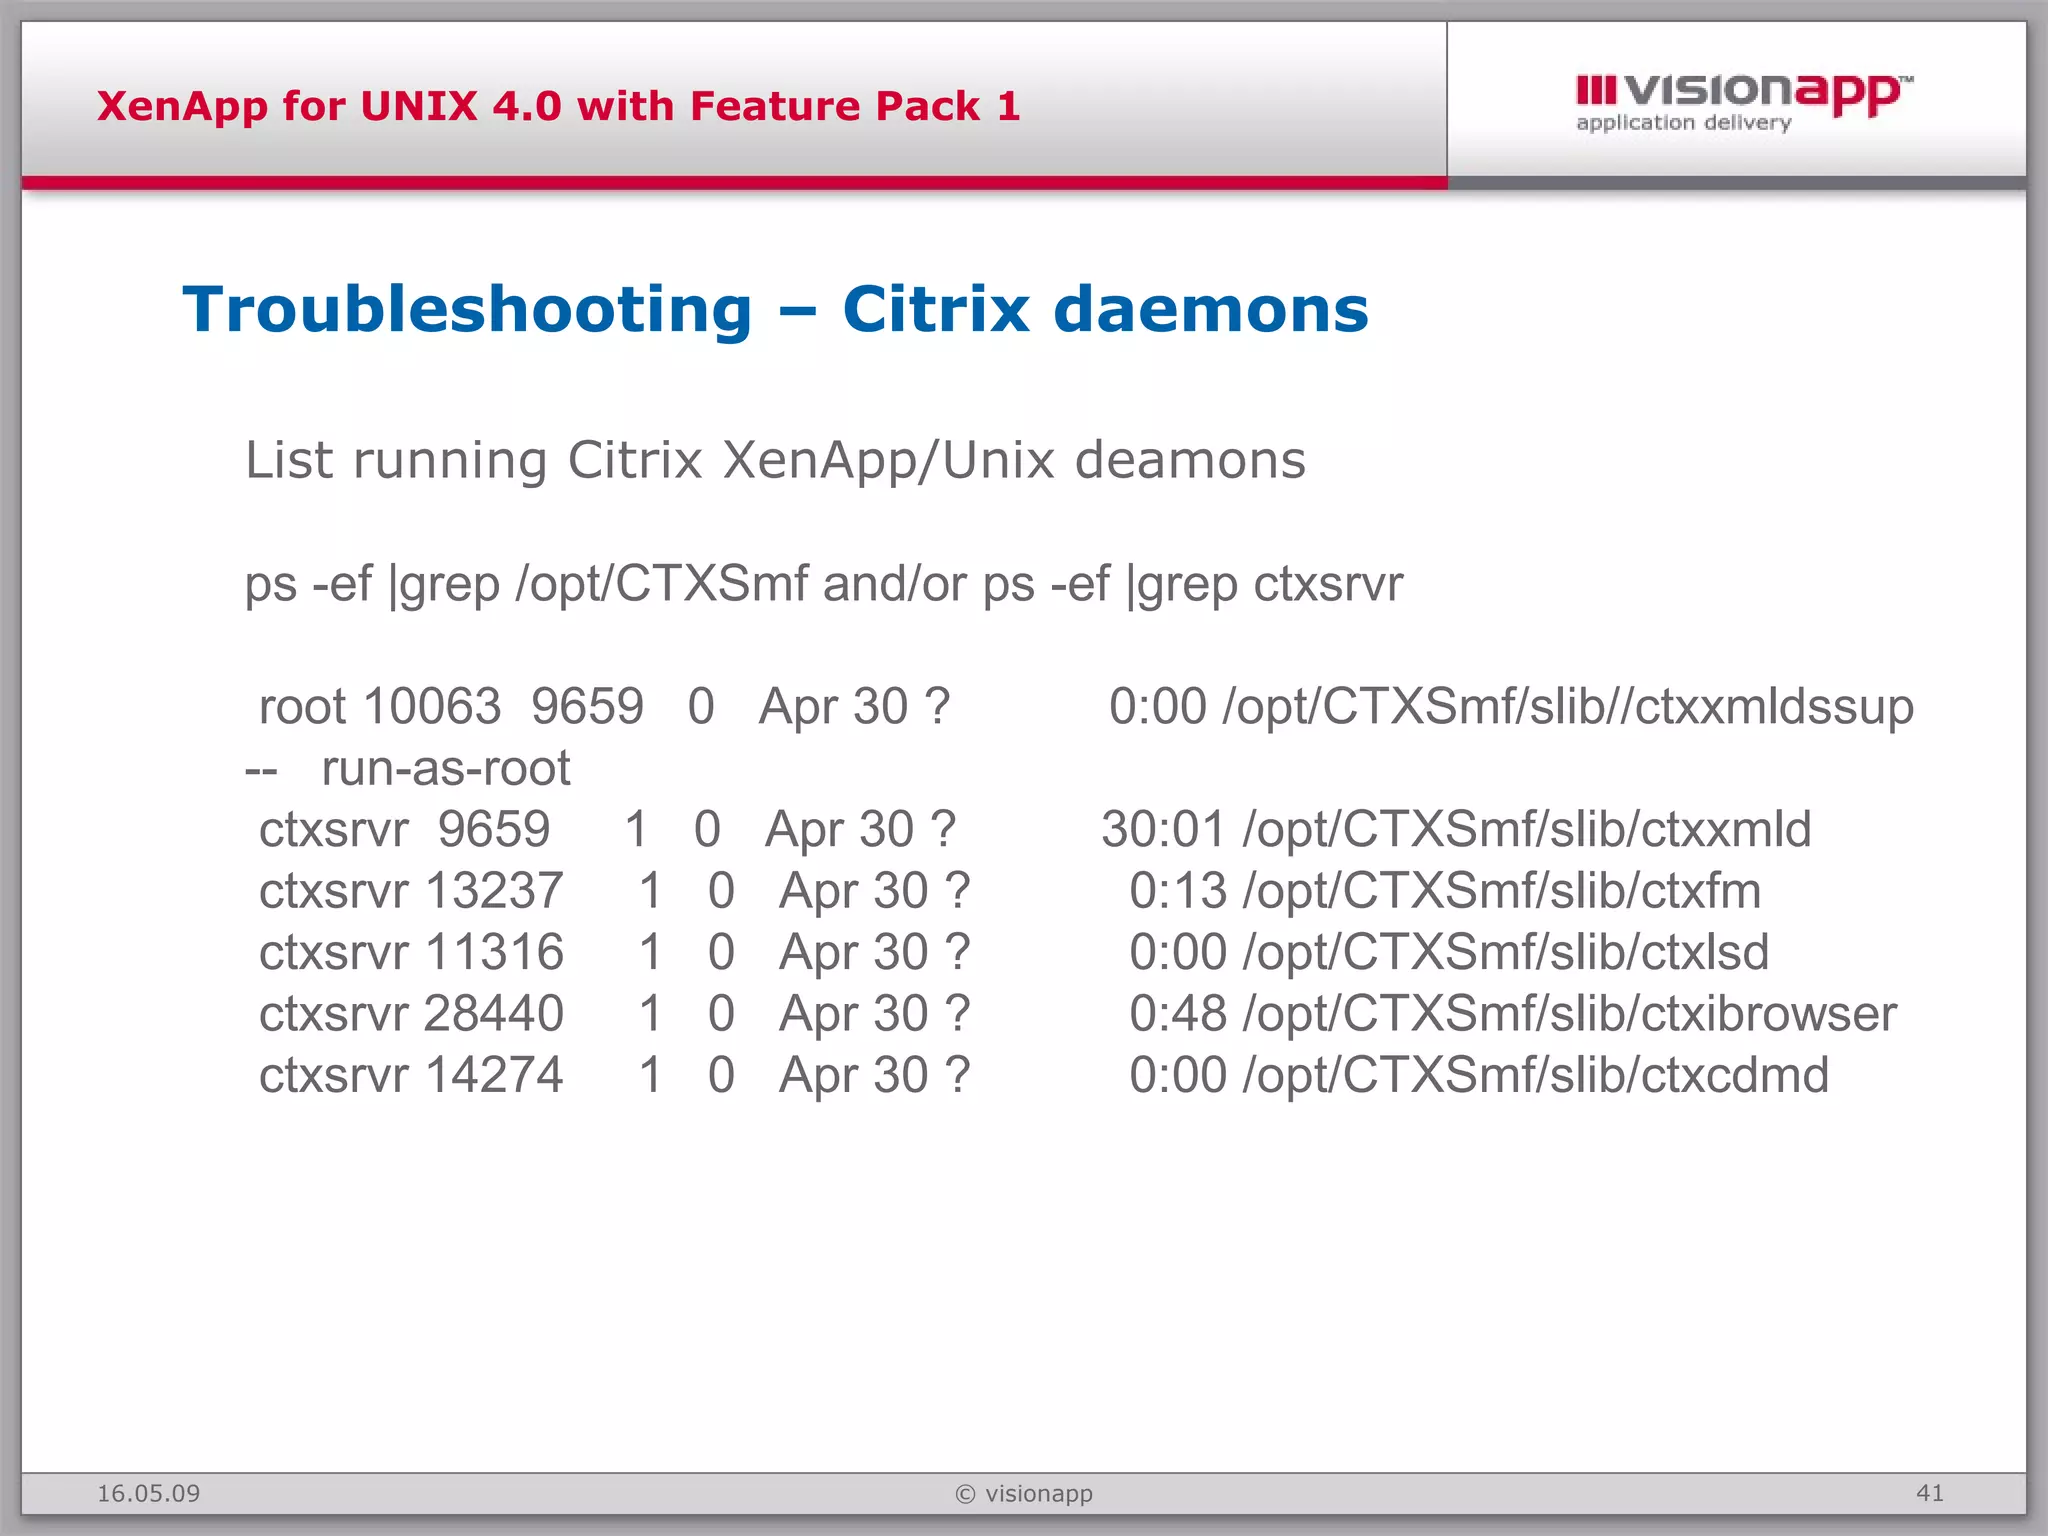
Task: Select the '/opt/CTXSmf/slib//ctxxmldssup' path
Action: tap(1568, 706)
